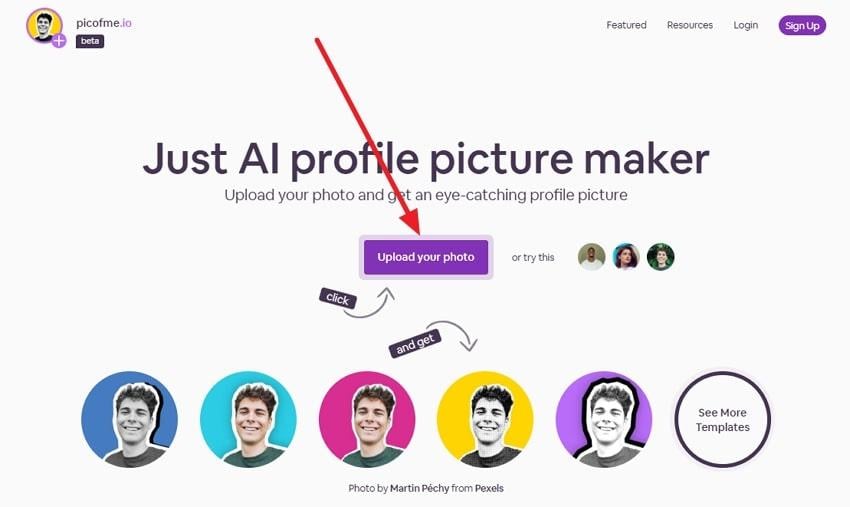Open the Resources menu item
This screenshot has height=507, width=850.
(x=690, y=25)
